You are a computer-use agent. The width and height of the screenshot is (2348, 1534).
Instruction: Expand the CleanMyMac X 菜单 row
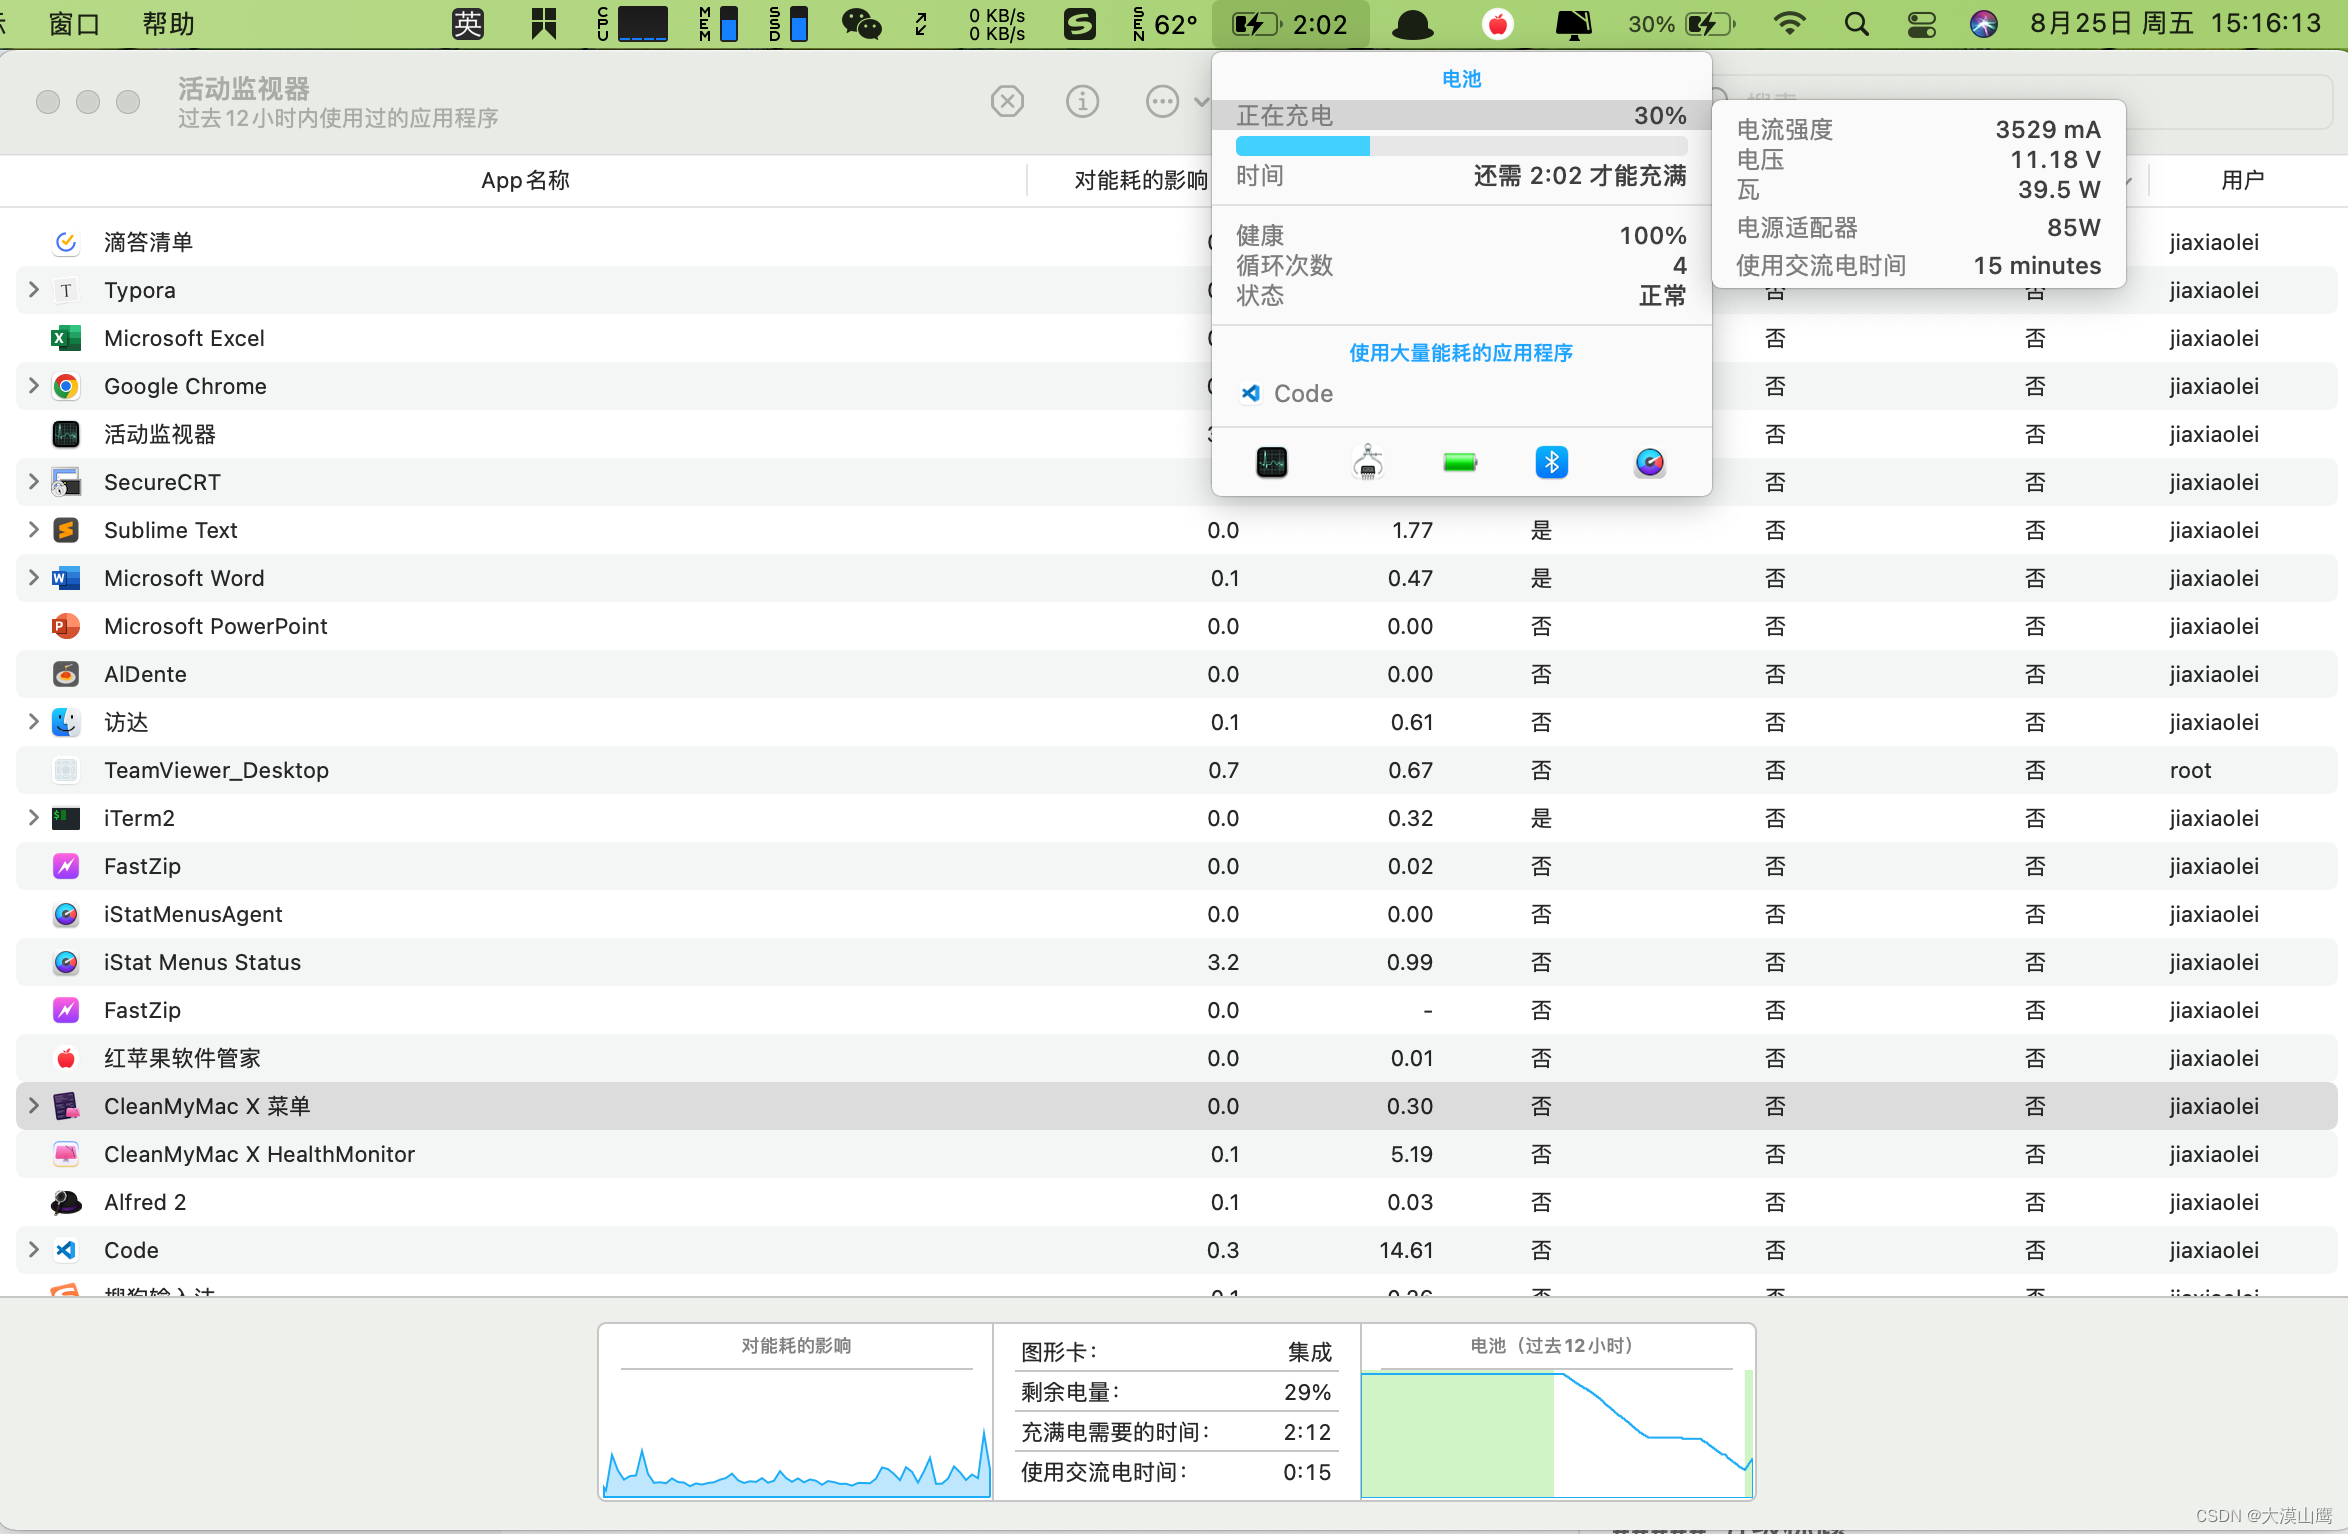33,1106
